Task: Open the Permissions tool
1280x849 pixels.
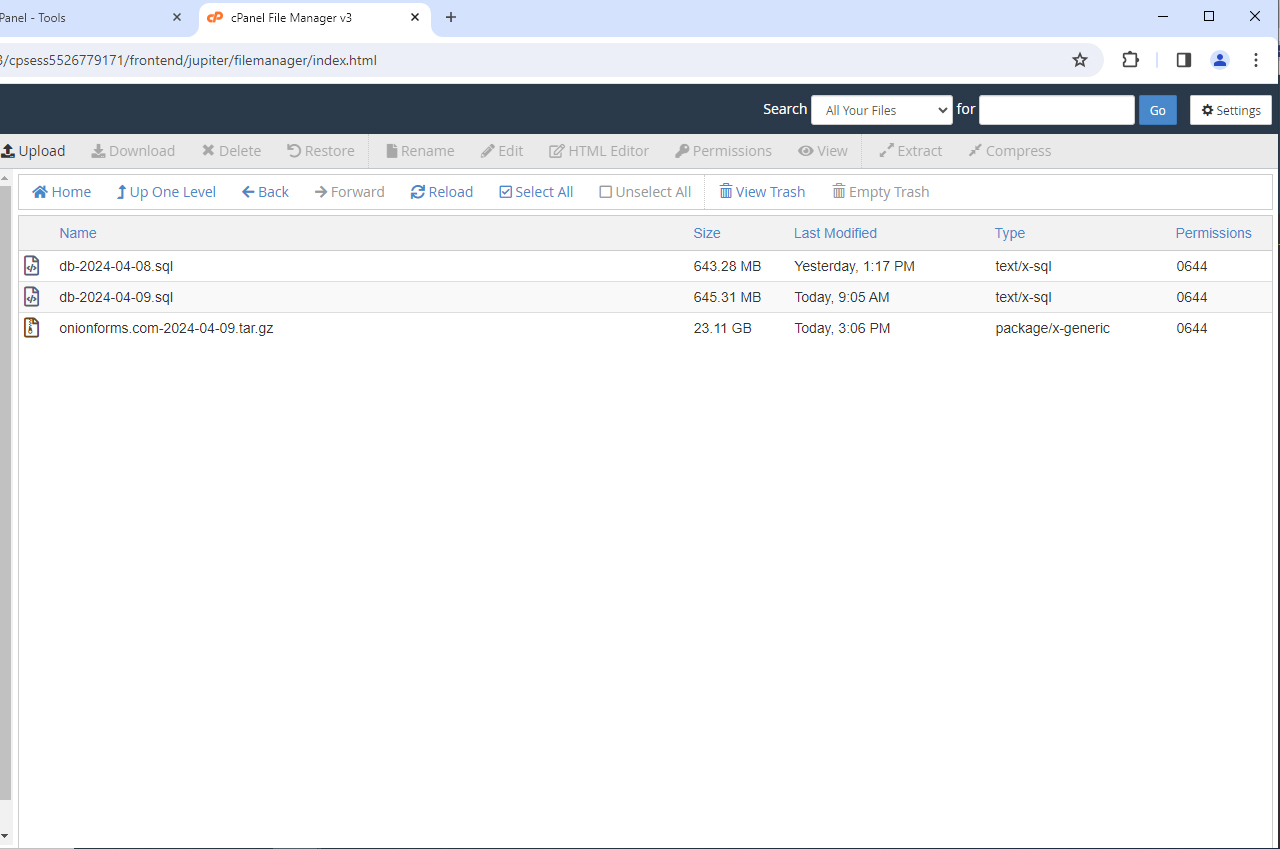Action: click(723, 151)
